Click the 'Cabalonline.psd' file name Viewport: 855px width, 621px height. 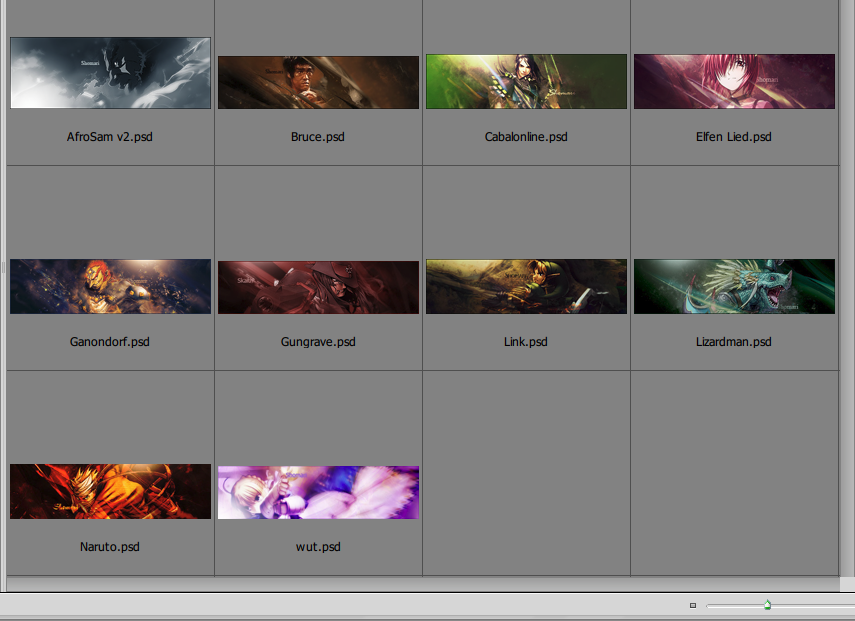[526, 137]
